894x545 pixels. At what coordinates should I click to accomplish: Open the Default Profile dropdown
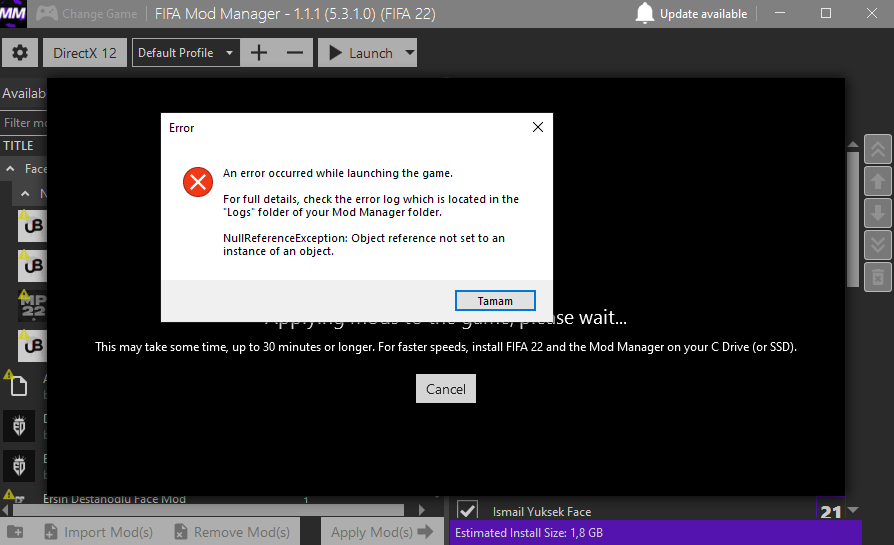(x=185, y=53)
